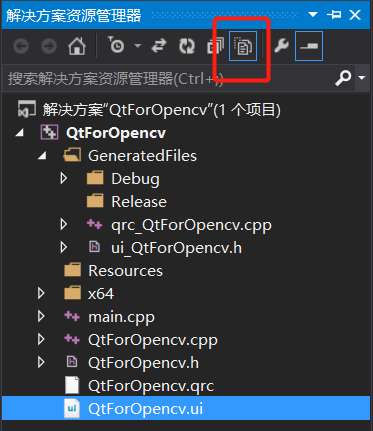373x431 pixels.
Task: Click the Forward navigation arrow
Action: [x=49, y=46]
